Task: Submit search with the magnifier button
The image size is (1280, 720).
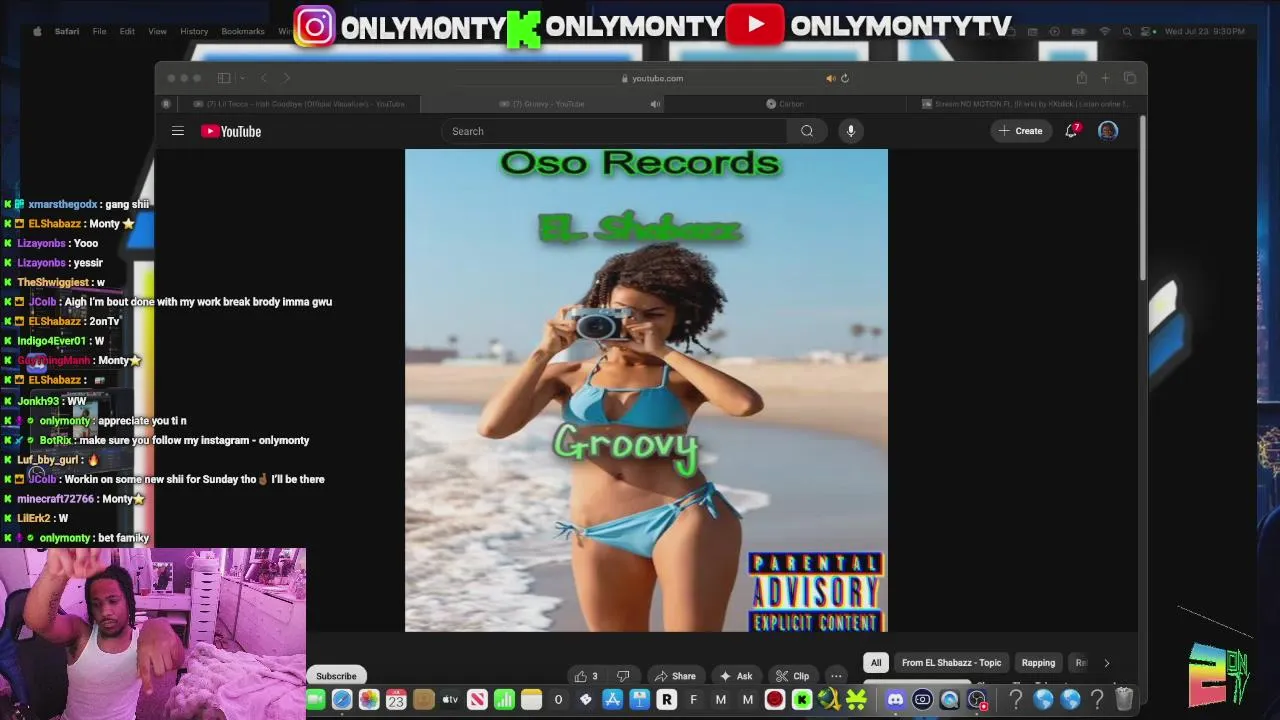Action: (807, 131)
